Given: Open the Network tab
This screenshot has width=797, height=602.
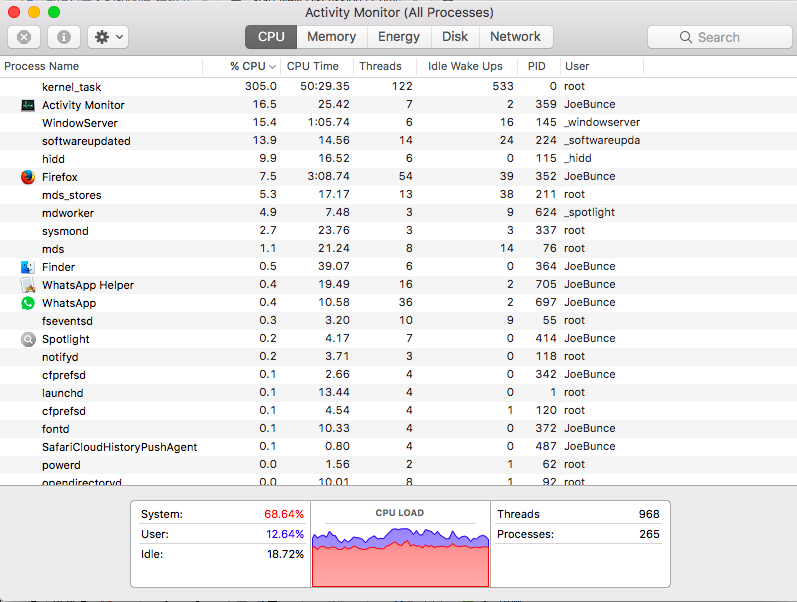Looking at the screenshot, I should tap(515, 37).
